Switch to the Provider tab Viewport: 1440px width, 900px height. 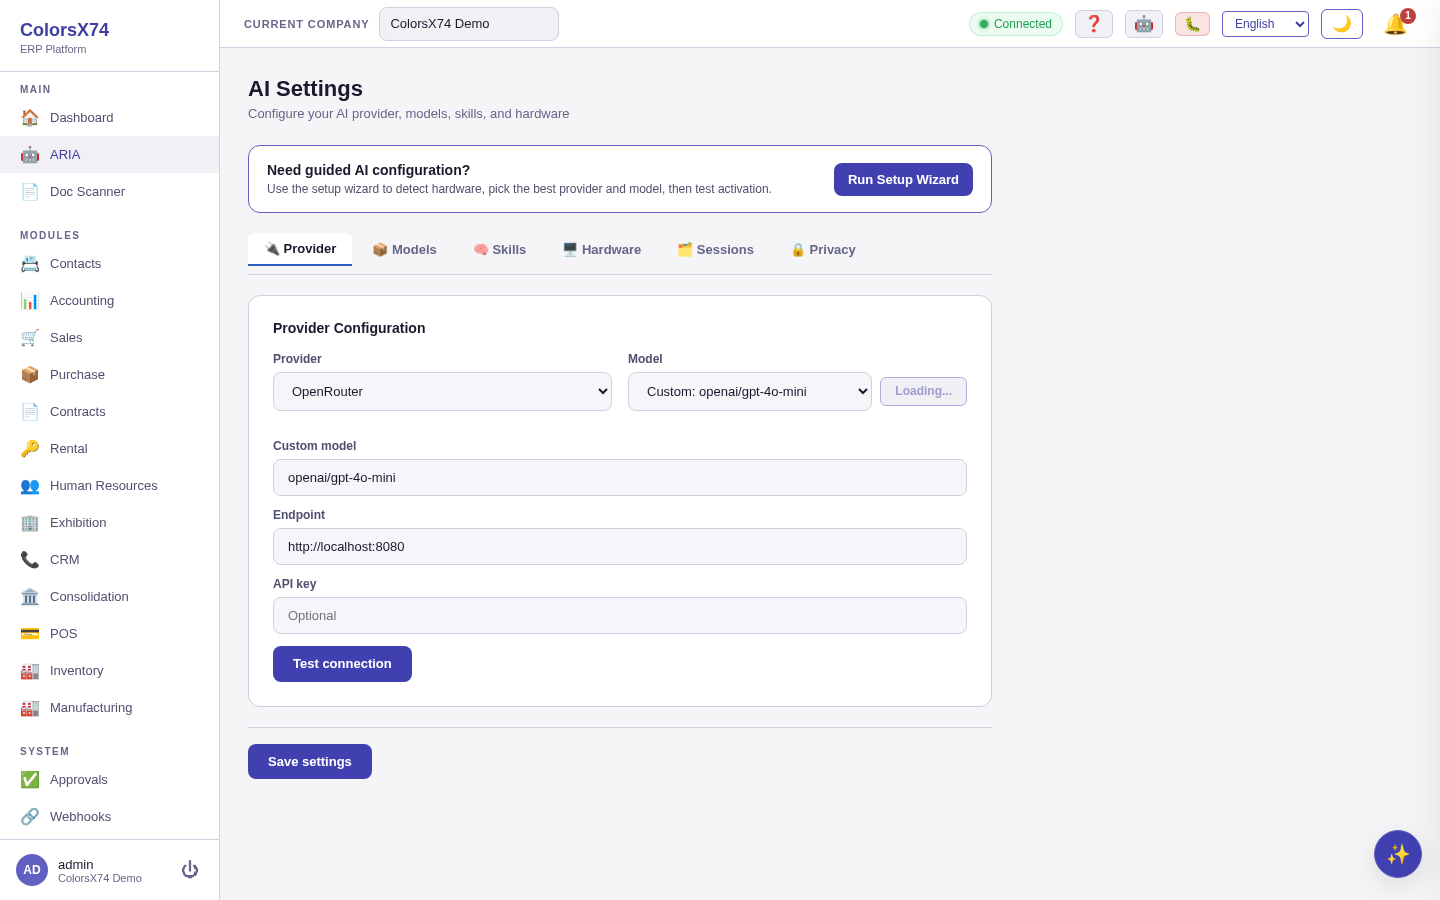click(300, 249)
